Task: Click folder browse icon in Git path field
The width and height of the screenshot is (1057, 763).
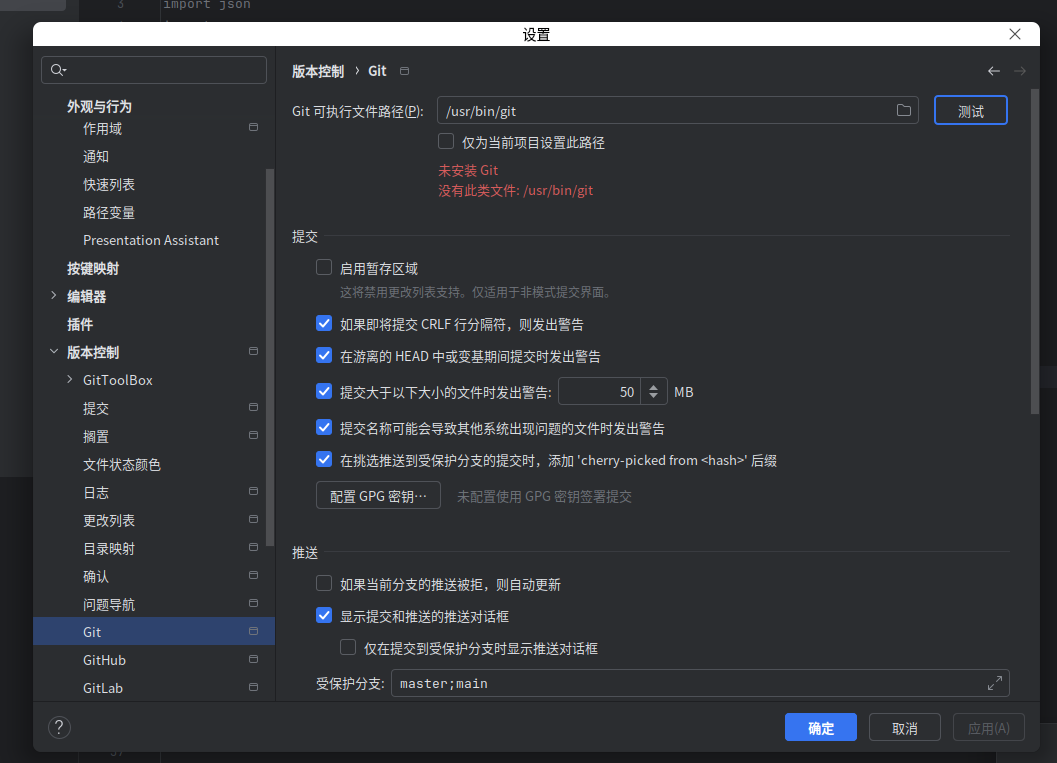Action: coord(903,111)
